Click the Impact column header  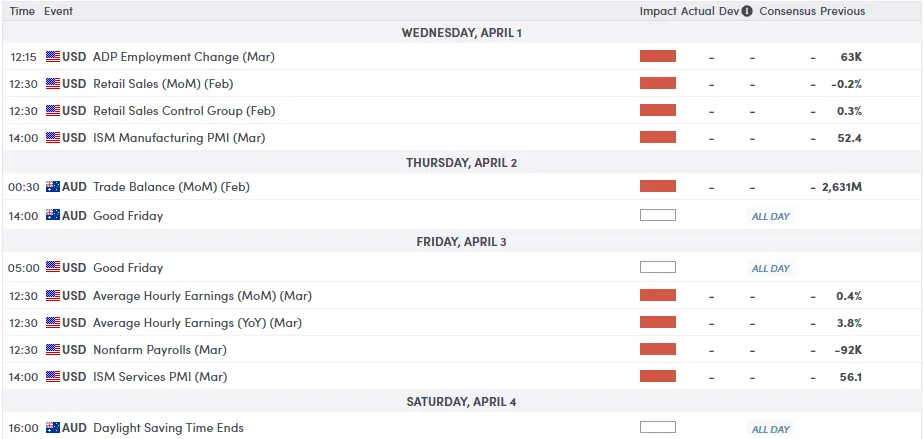click(x=658, y=11)
